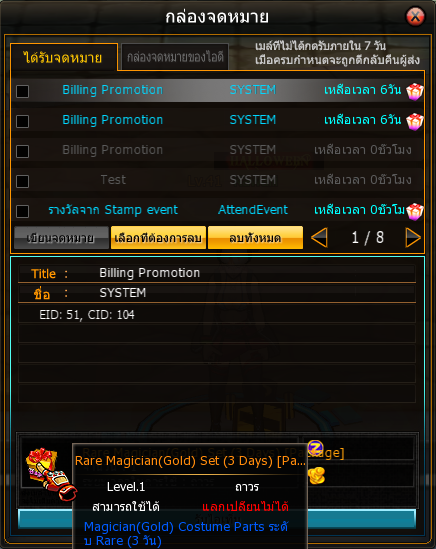The image size is (436, 549).
Task: Switch to ได้รับจดหมาย tab
Action: pyautogui.click(x=63, y=57)
